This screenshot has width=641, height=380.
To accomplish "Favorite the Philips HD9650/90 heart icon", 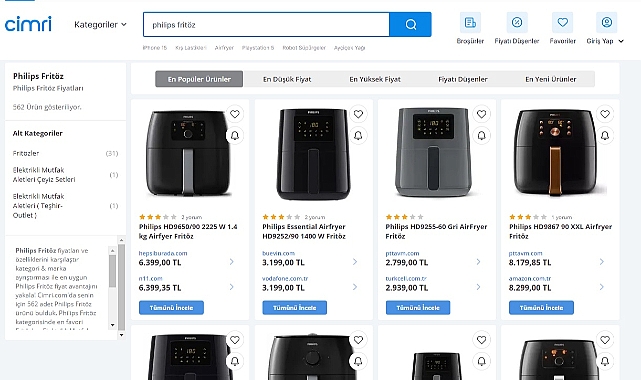I will click(x=235, y=114).
